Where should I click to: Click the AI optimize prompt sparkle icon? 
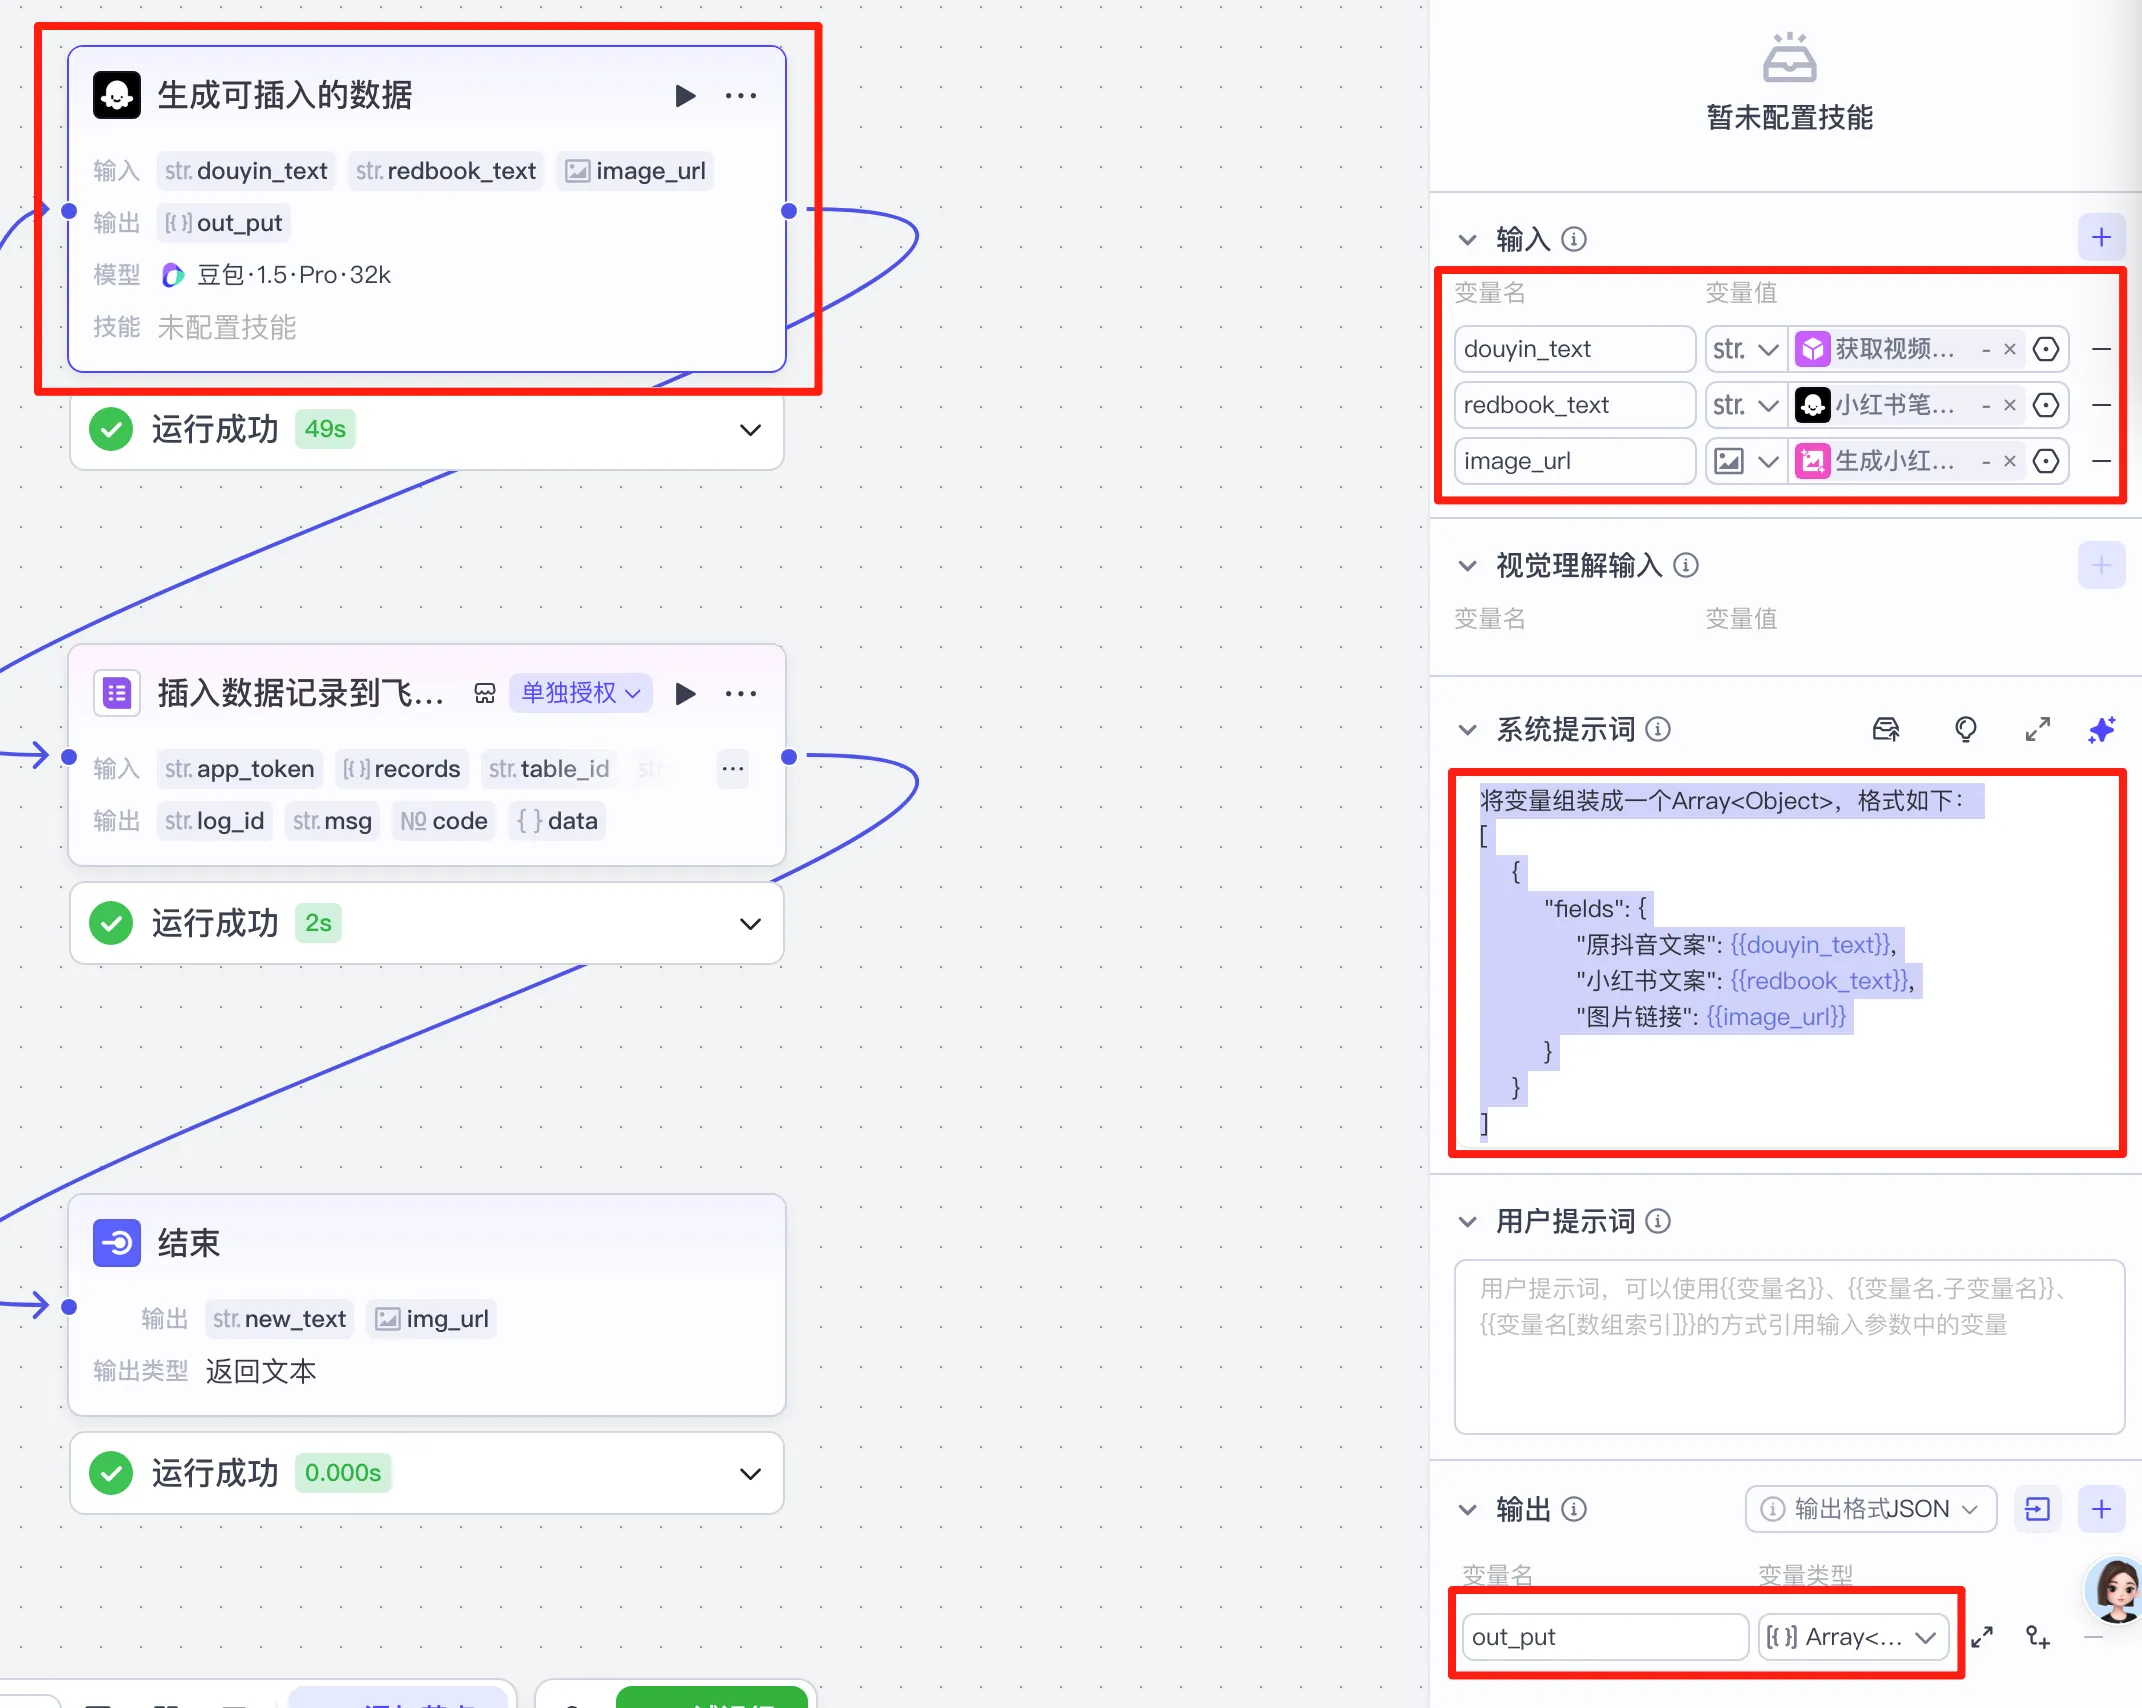pos(2101,730)
